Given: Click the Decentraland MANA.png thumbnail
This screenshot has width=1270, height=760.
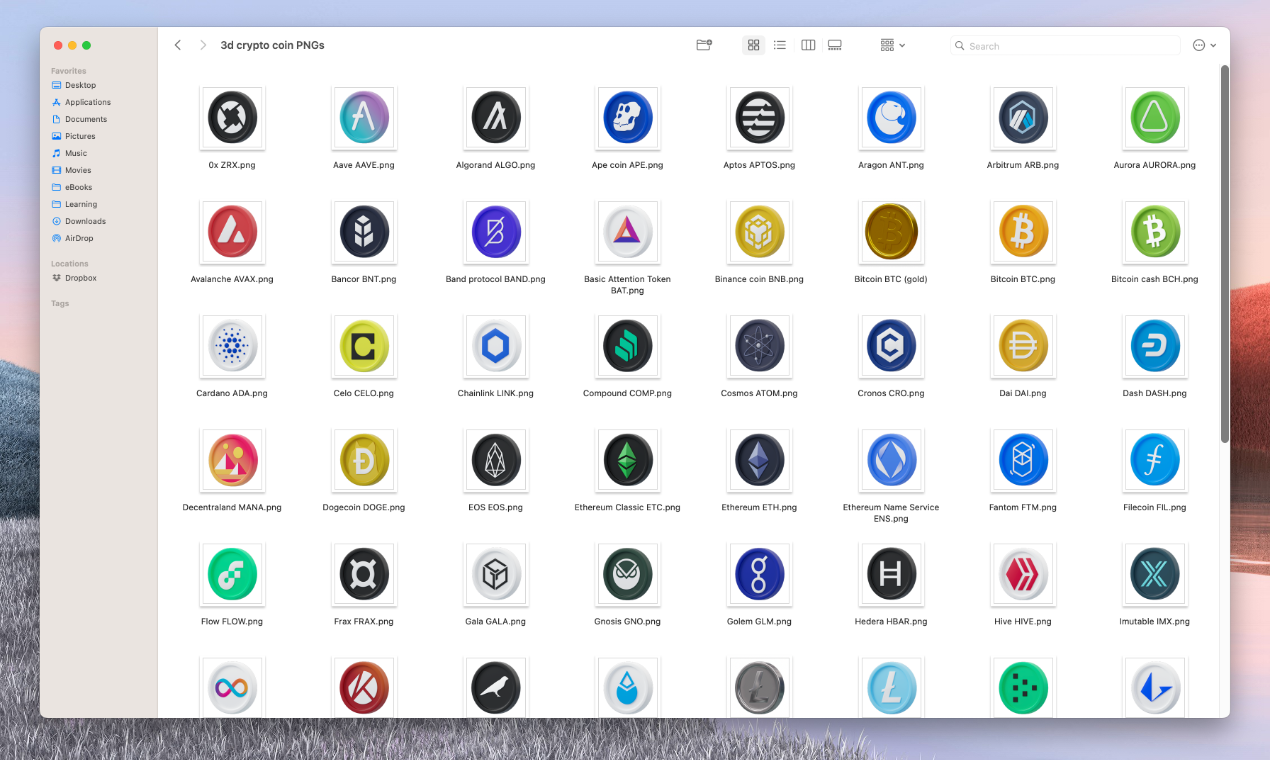Looking at the screenshot, I should click(x=232, y=460).
